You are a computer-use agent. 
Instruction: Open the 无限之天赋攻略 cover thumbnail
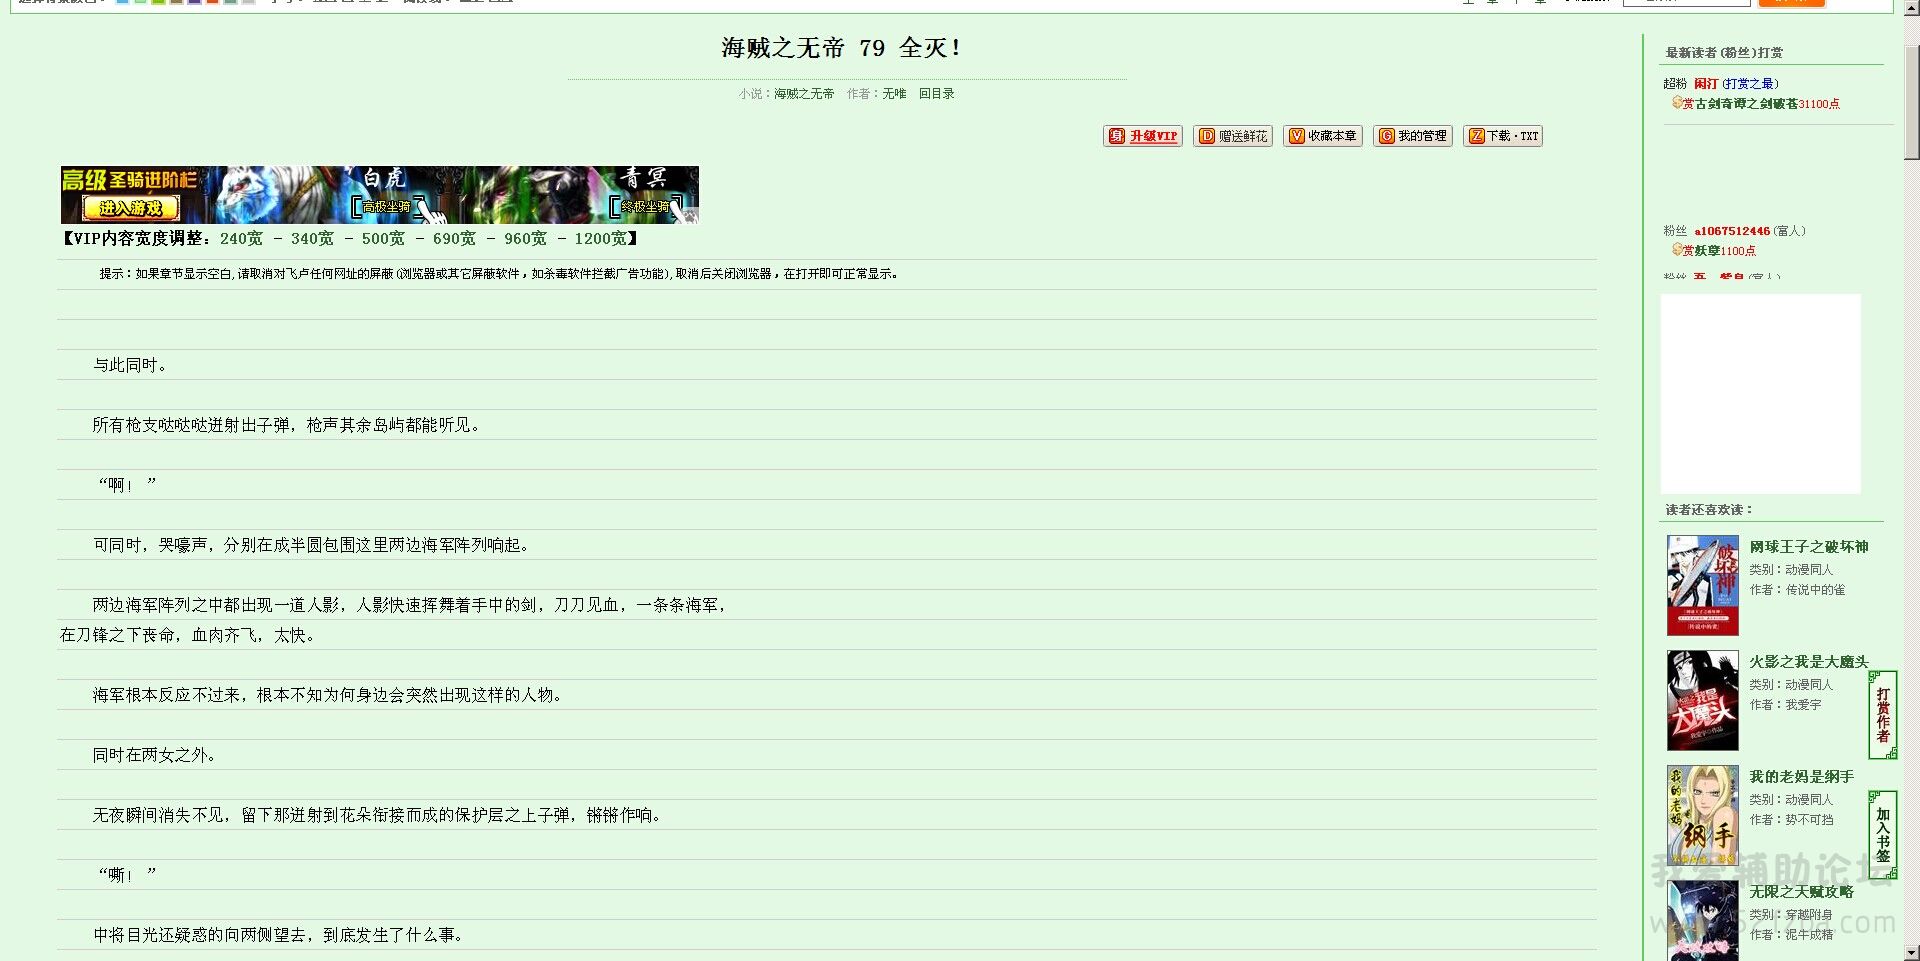pyautogui.click(x=1702, y=920)
